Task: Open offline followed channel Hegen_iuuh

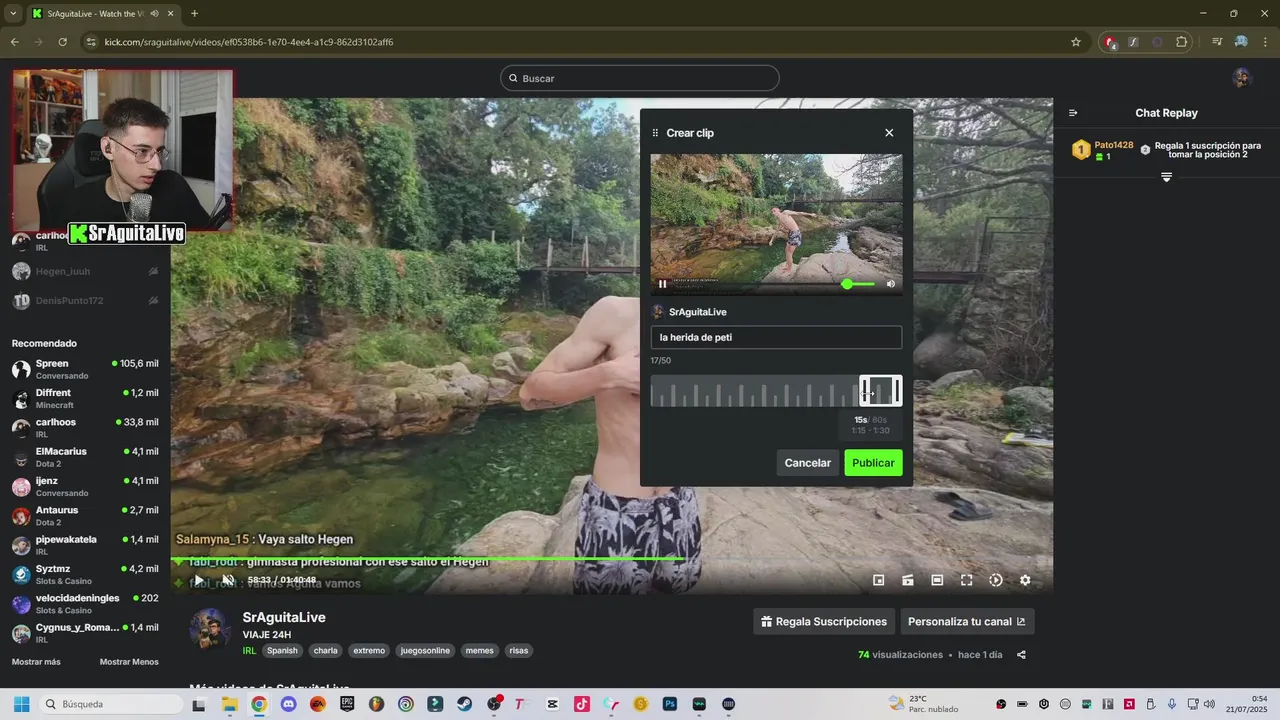Action: click(85, 271)
